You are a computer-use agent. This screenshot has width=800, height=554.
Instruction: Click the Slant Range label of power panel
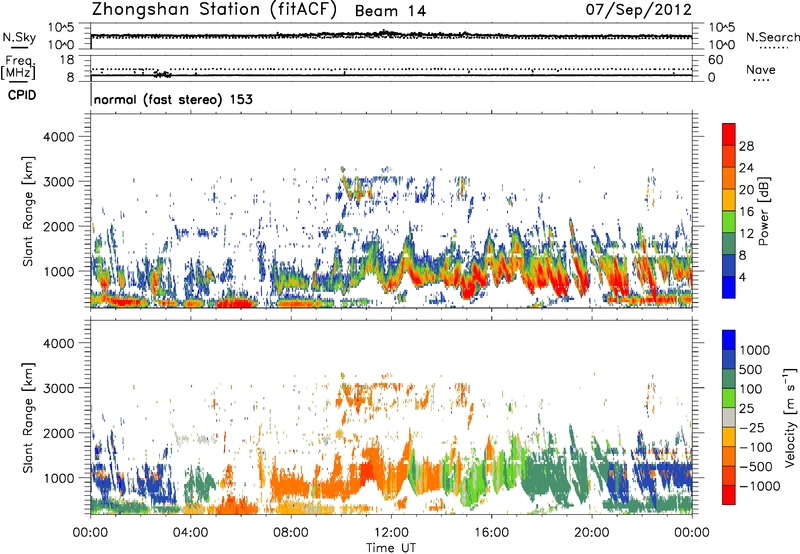(x=28, y=212)
